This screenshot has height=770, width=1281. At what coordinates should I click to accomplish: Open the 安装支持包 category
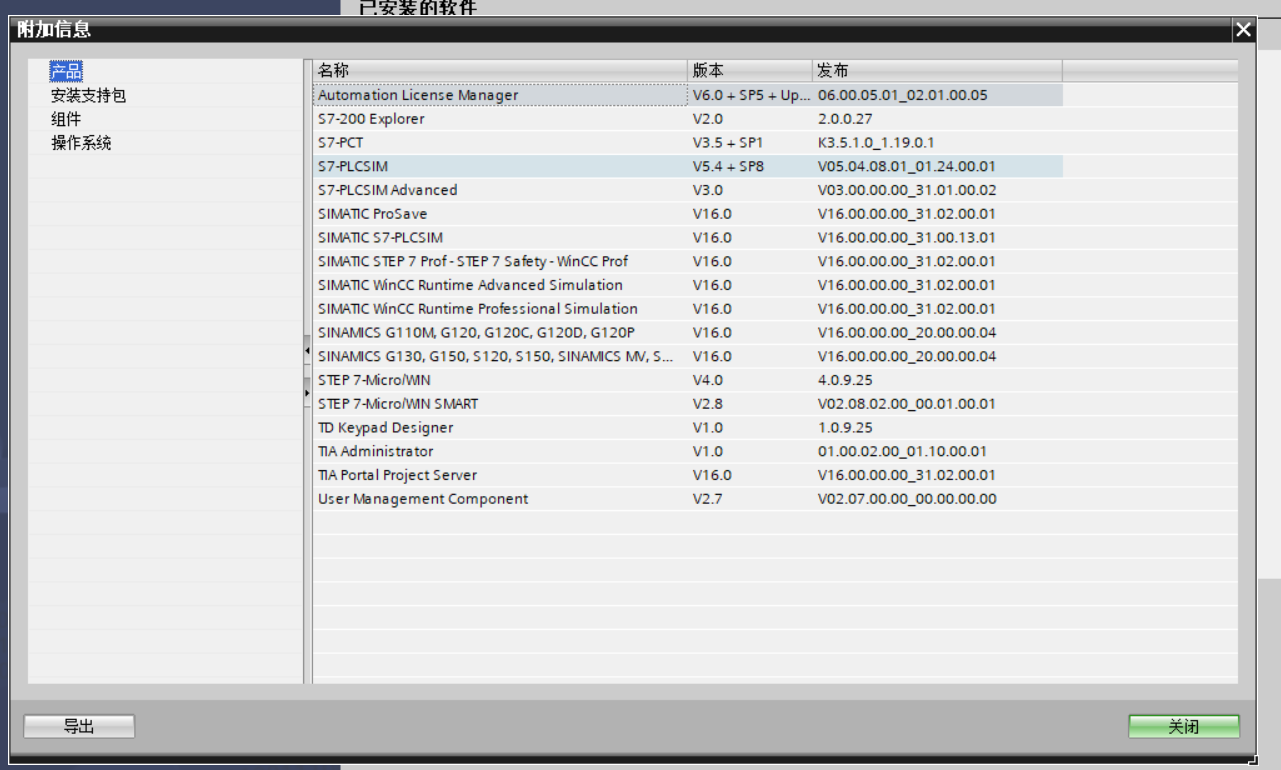tap(89, 95)
